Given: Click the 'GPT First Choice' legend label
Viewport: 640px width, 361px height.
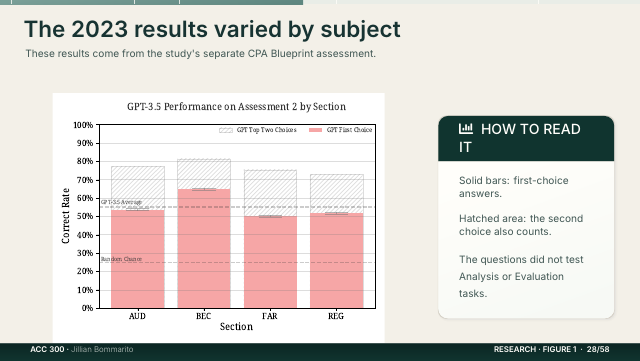Looking at the screenshot, I should pos(349,130).
